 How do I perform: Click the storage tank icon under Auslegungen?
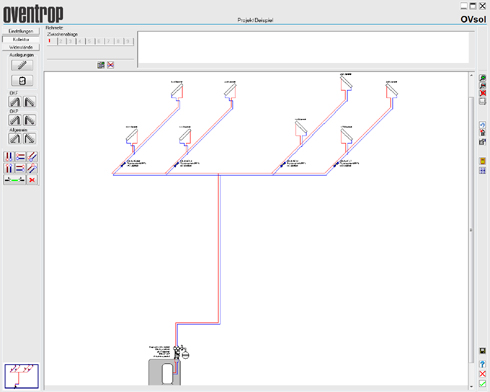(x=22, y=81)
